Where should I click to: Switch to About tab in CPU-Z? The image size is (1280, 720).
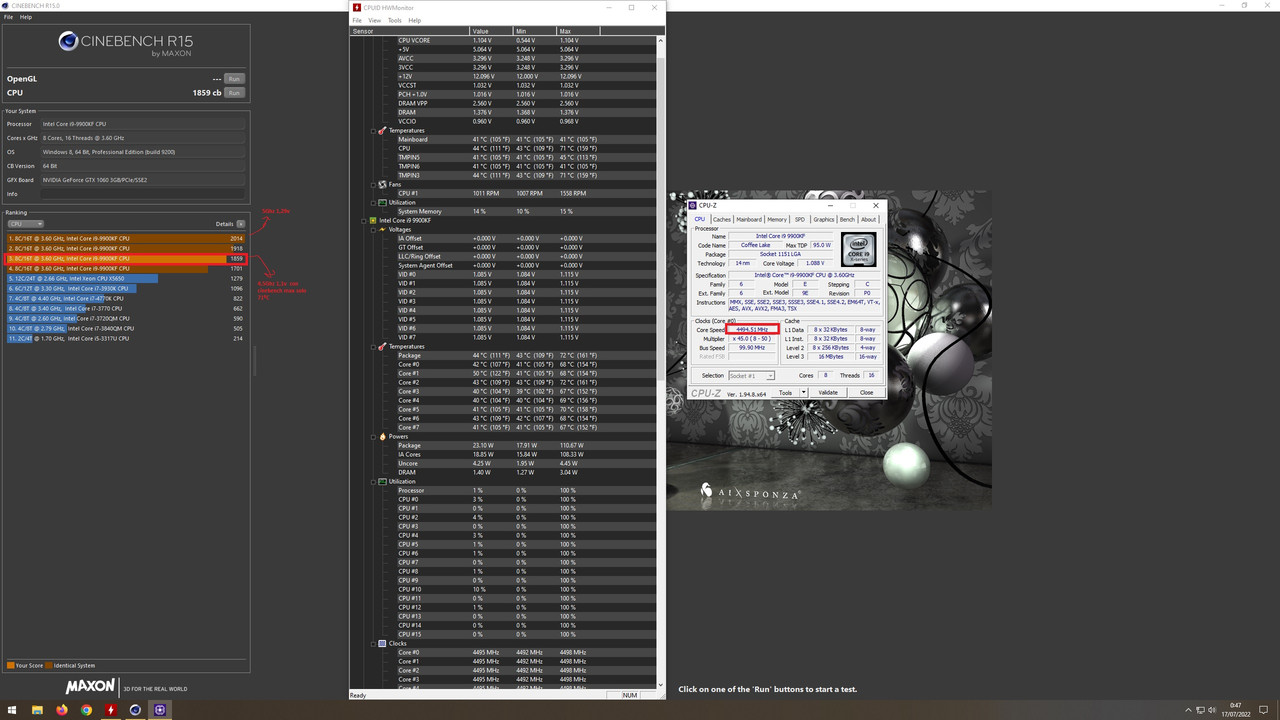click(x=868, y=219)
